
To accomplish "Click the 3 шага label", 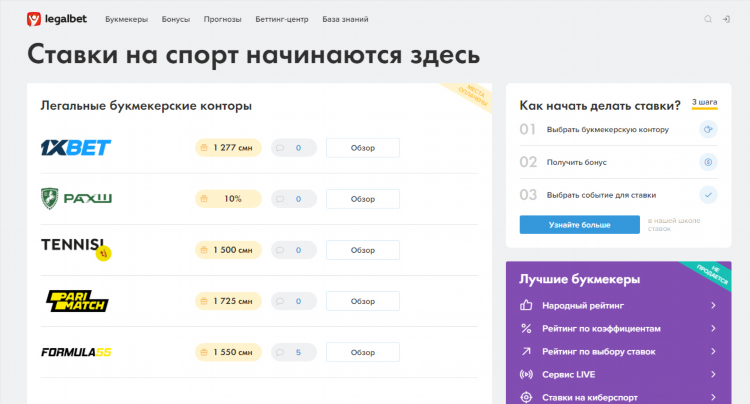I will [x=705, y=102].
